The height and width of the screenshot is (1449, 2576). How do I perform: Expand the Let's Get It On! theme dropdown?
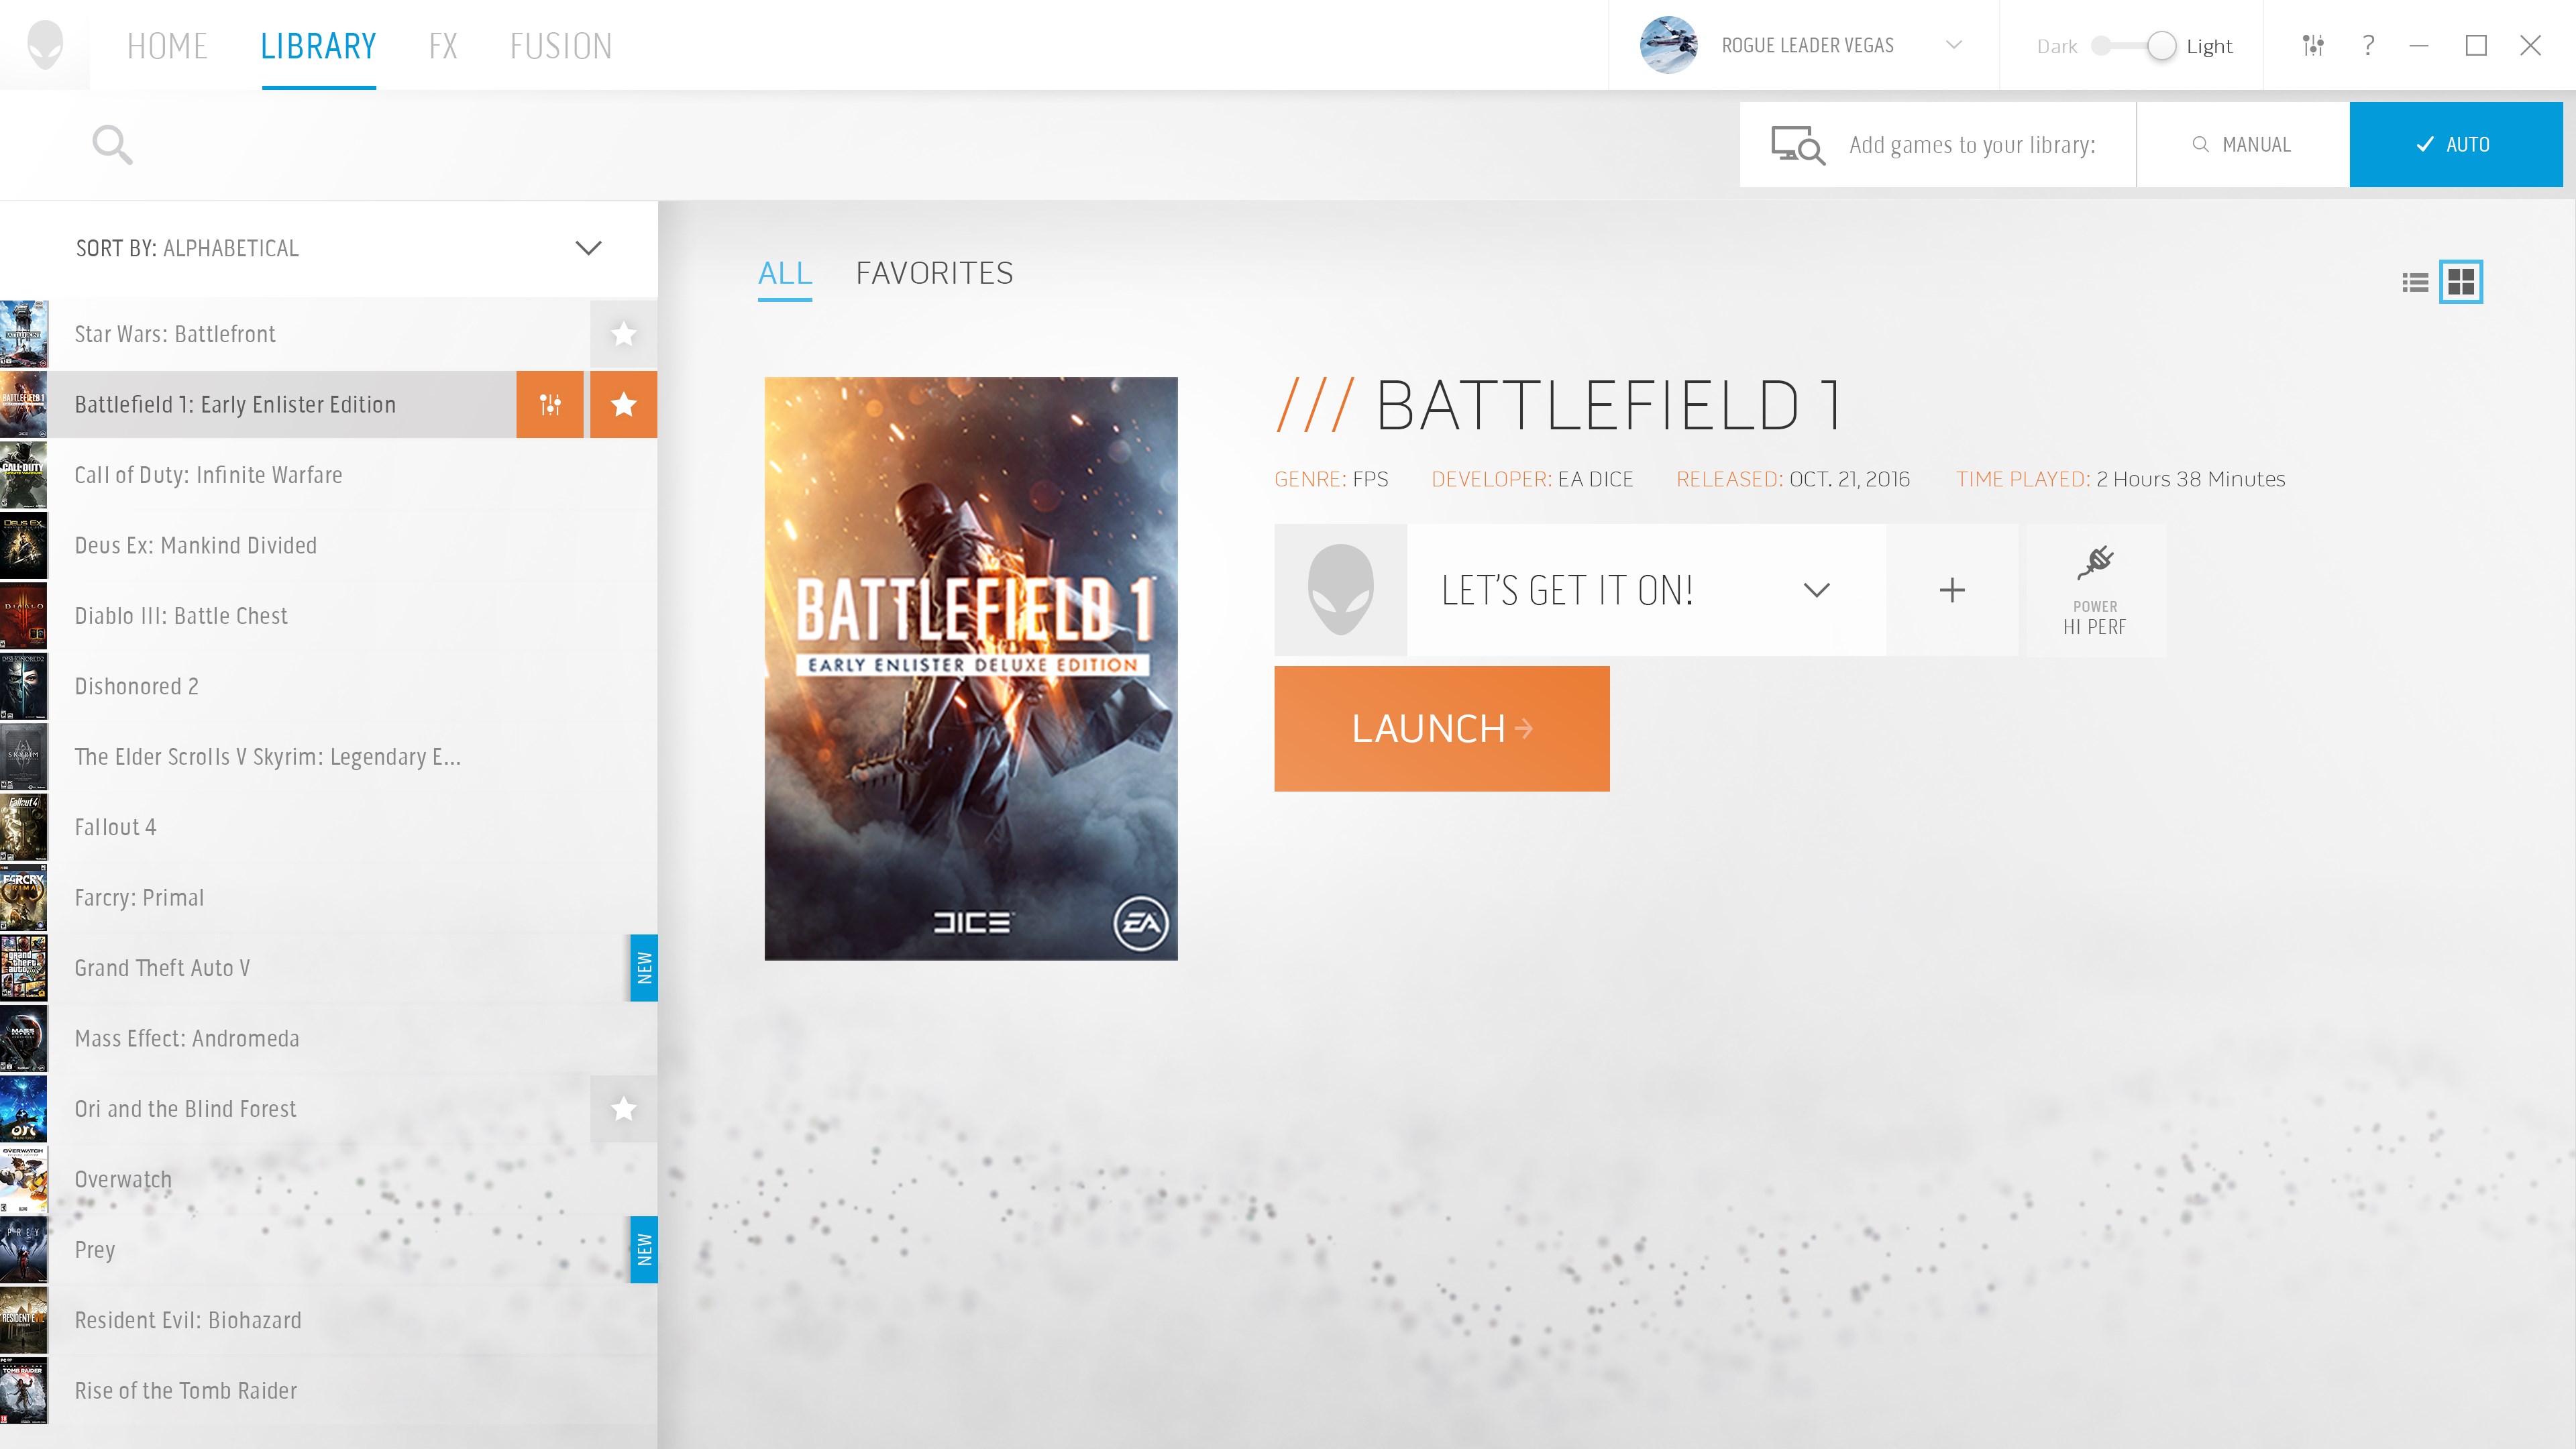[1816, 590]
